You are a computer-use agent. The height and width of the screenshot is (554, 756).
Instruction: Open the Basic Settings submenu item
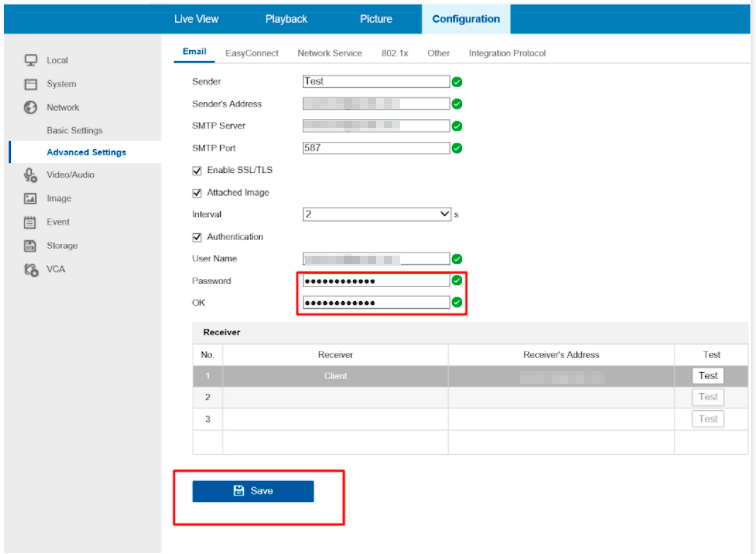click(74, 131)
